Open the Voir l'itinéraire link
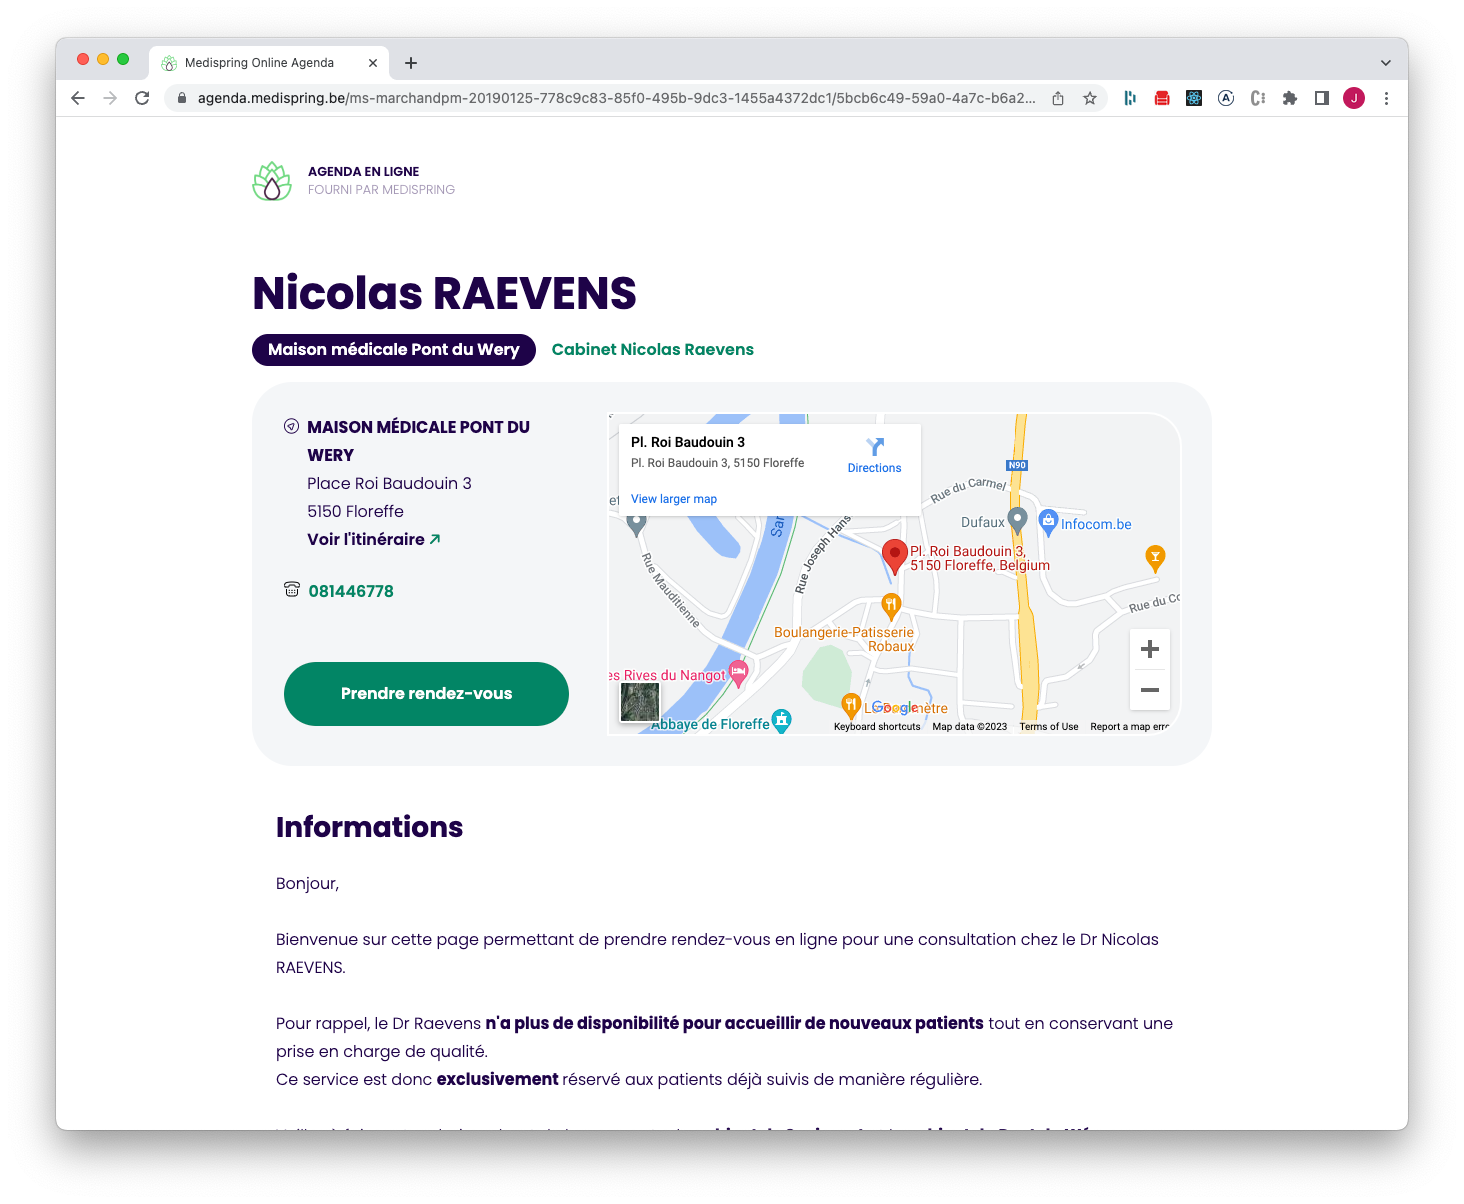The image size is (1464, 1204). coord(374,539)
